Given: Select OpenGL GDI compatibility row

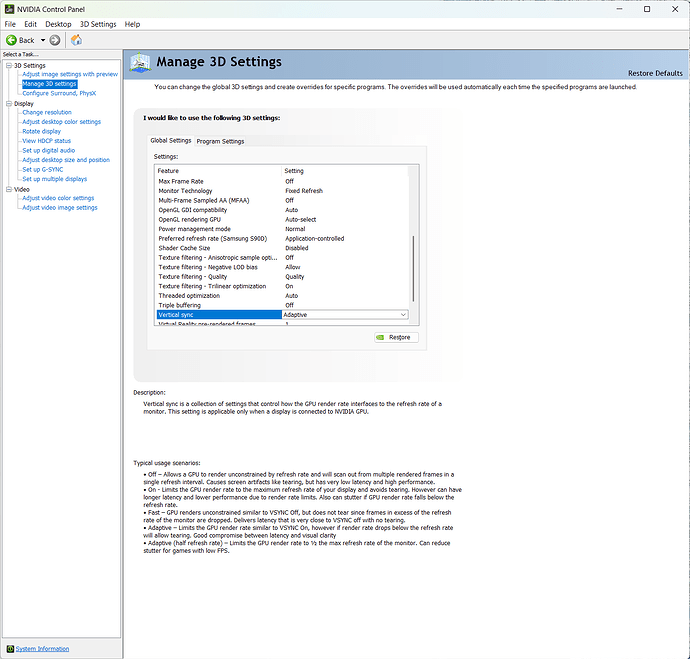Looking at the screenshot, I should click(x=282, y=210).
